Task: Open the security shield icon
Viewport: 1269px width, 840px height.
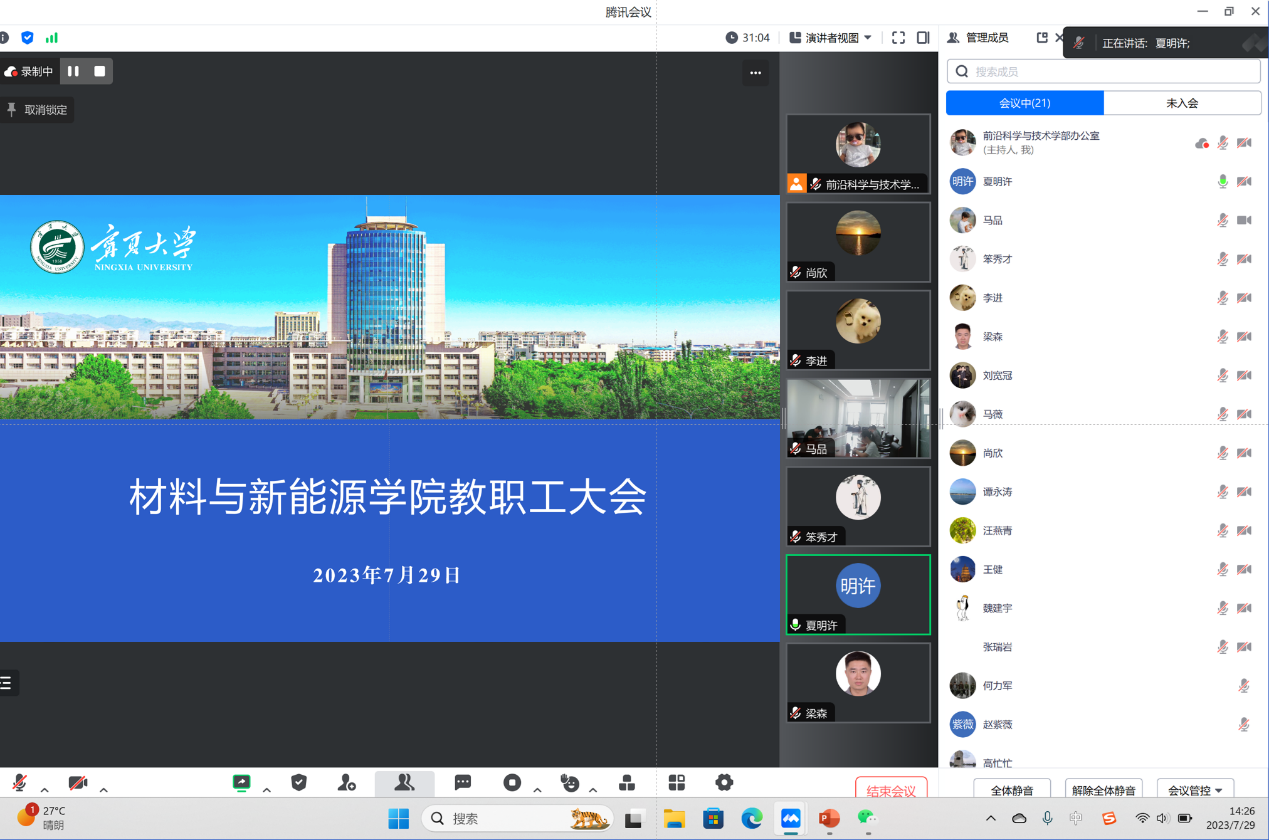Action: click(x=298, y=783)
